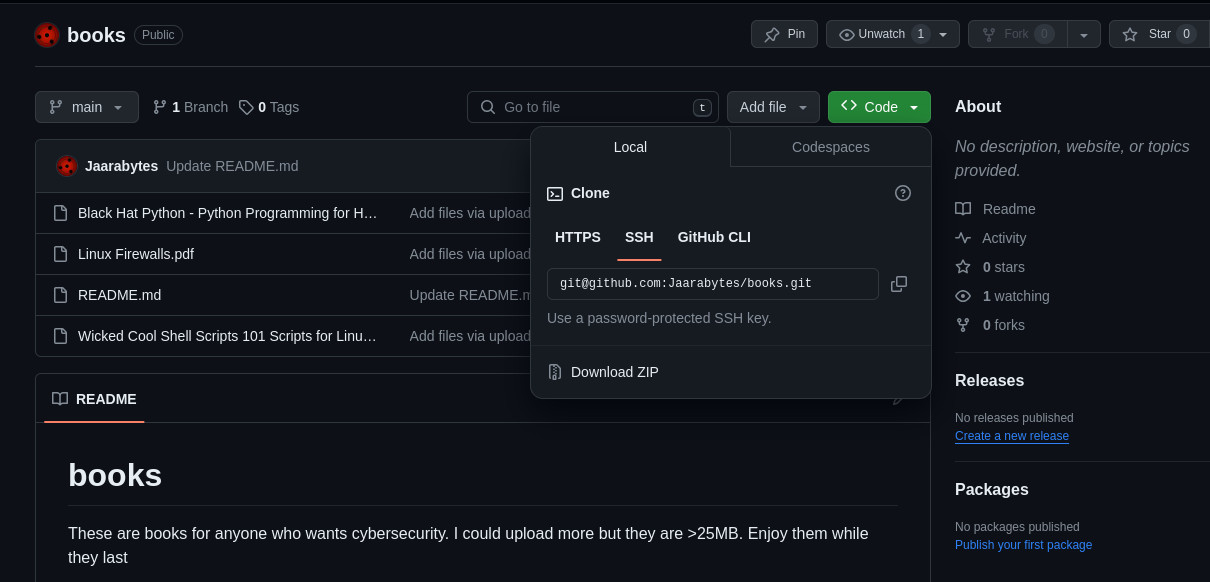Click the Activity pulse icon in About

point(963,238)
